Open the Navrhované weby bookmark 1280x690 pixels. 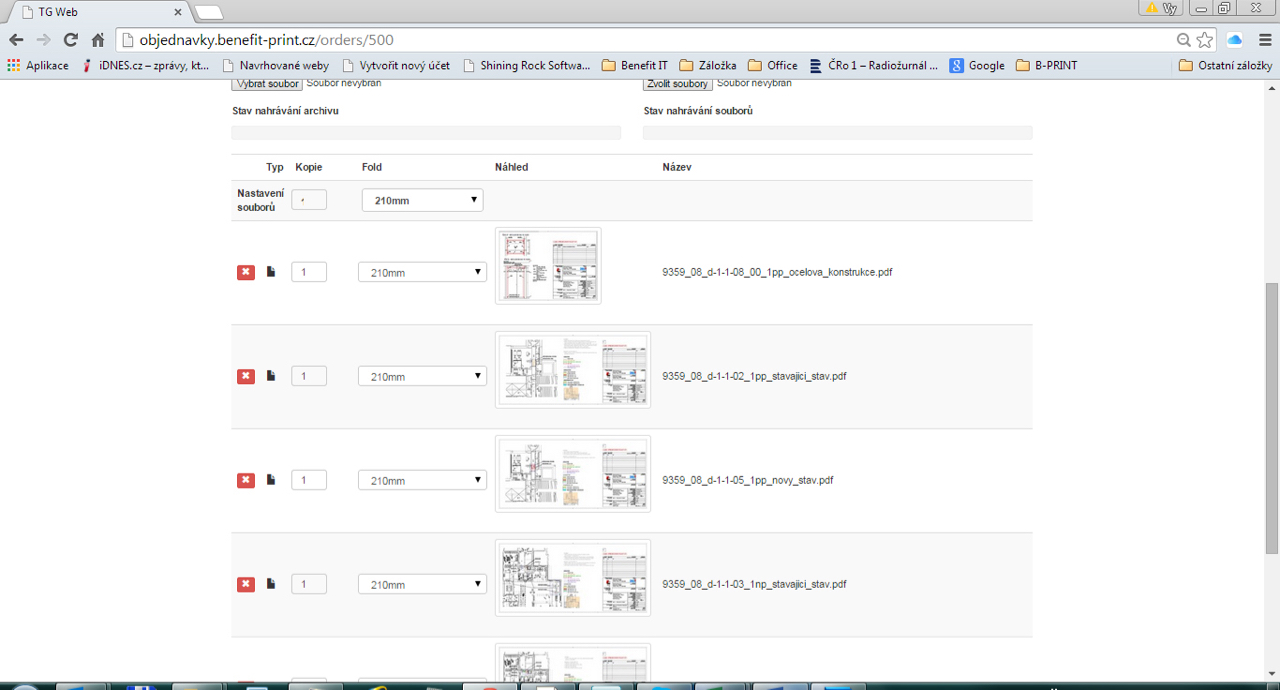275,65
